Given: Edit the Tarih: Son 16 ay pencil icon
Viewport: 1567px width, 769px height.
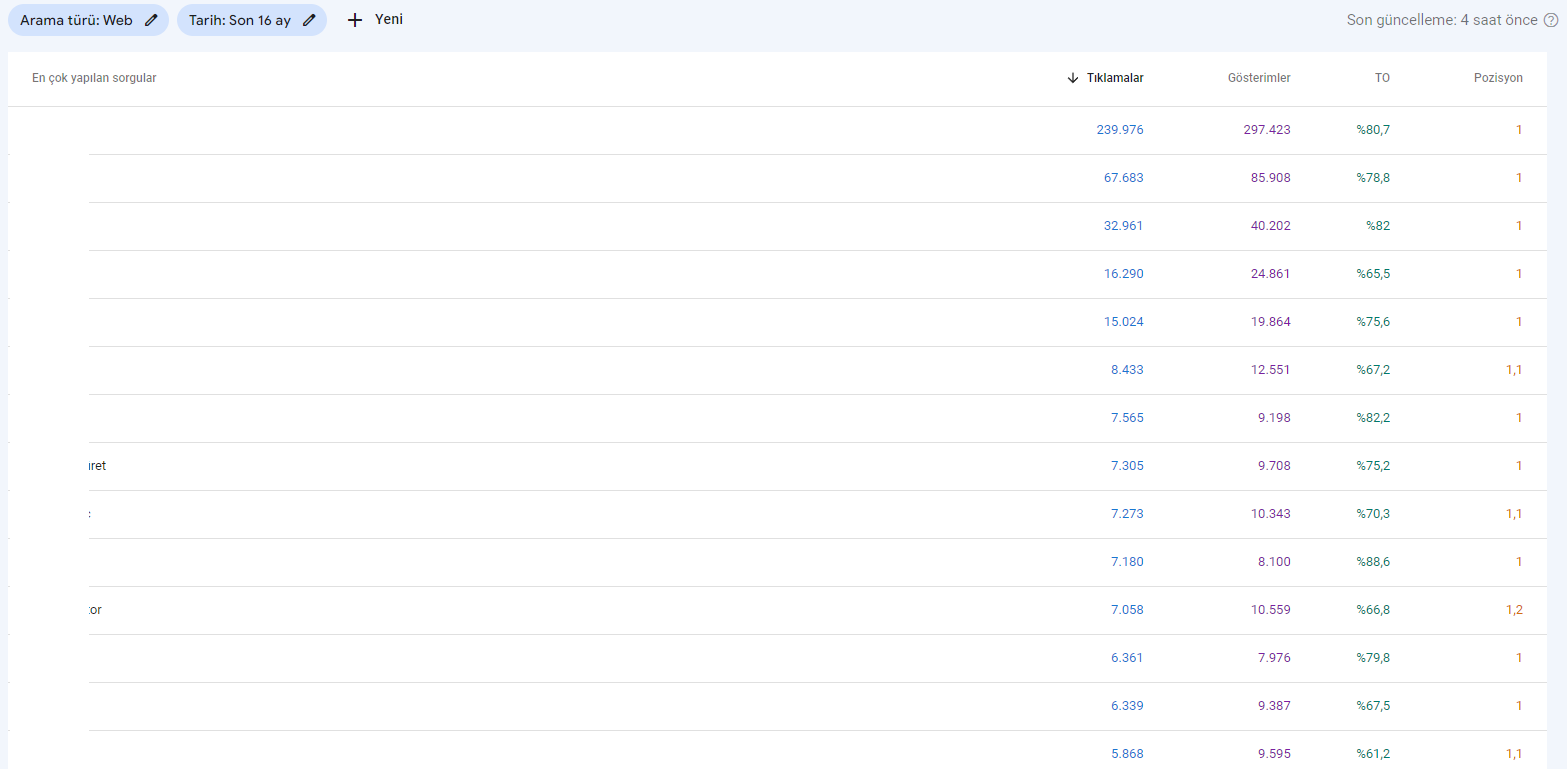Looking at the screenshot, I should 309,20.
